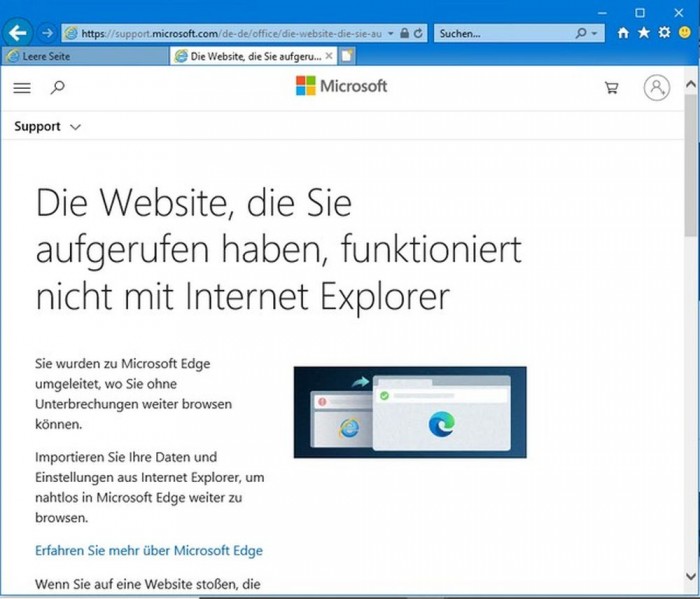Viewport: 700px width, 599px height.
Task: Open the Tools gear menu
Action: click(664, 33)
